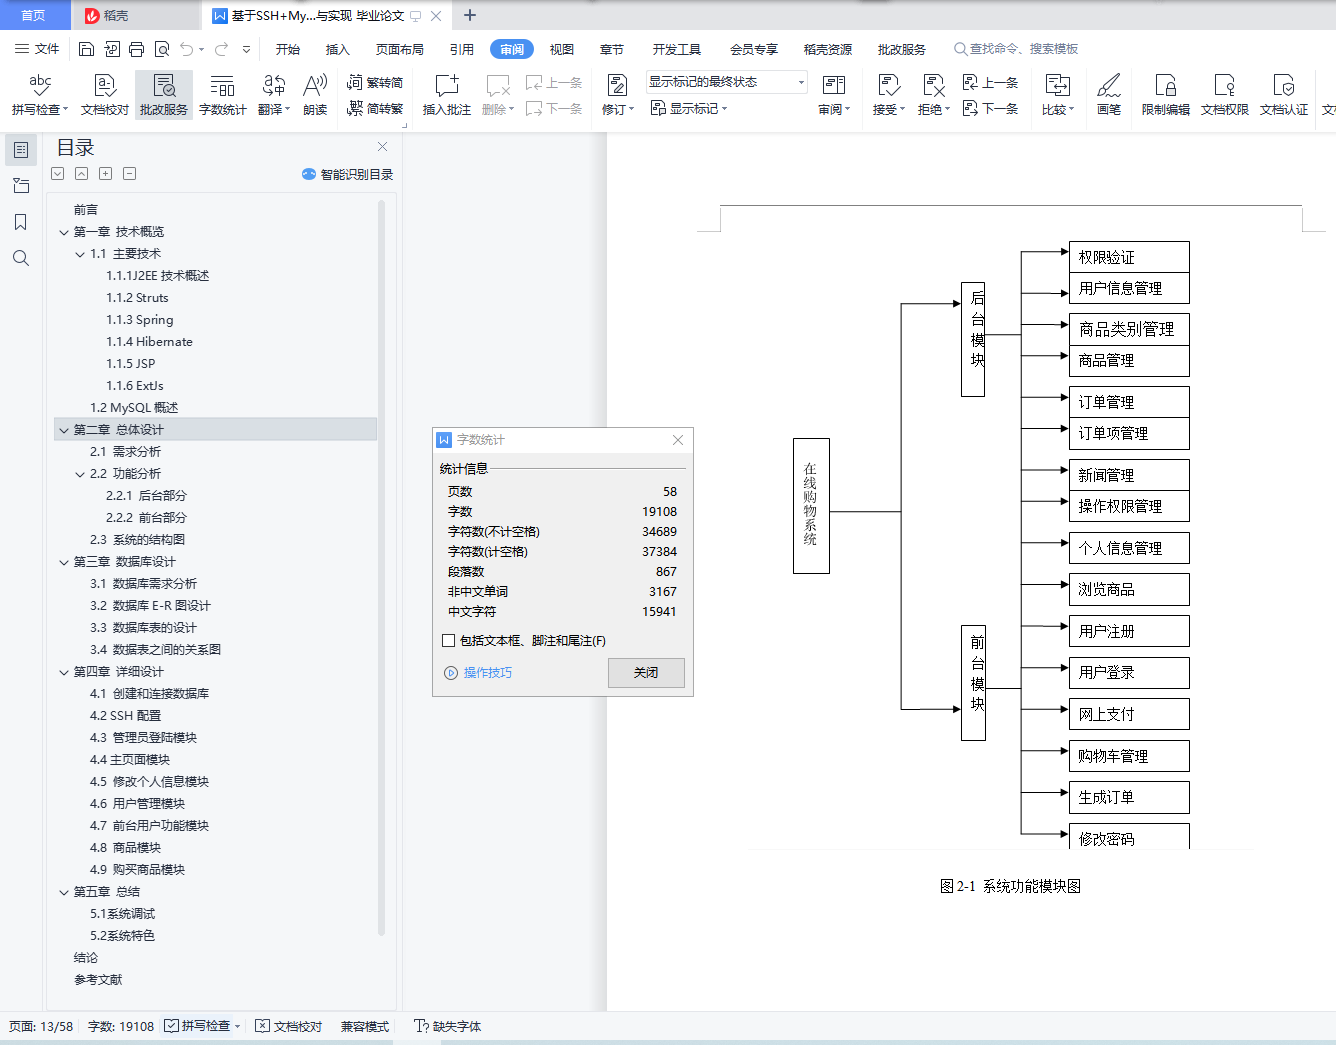Screen dimensions: 1336x1045
Task: Click the print icon in quick access bar
Action: [x=137, y=49]
